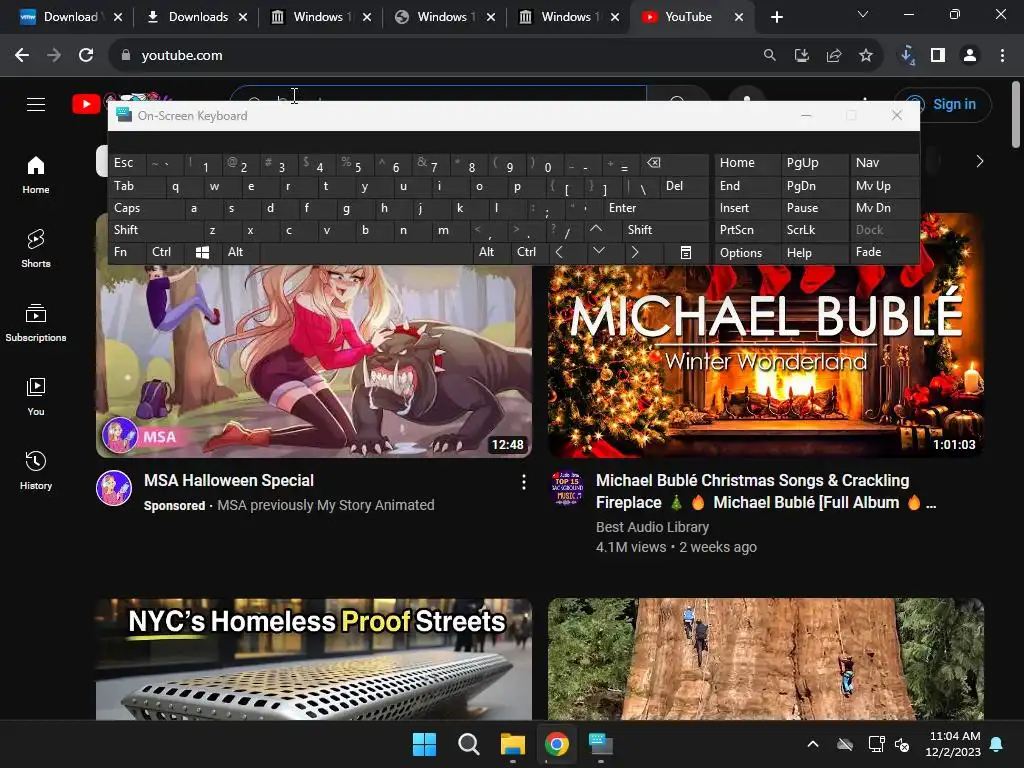Open History from the sidebar

tap(36, 470)
